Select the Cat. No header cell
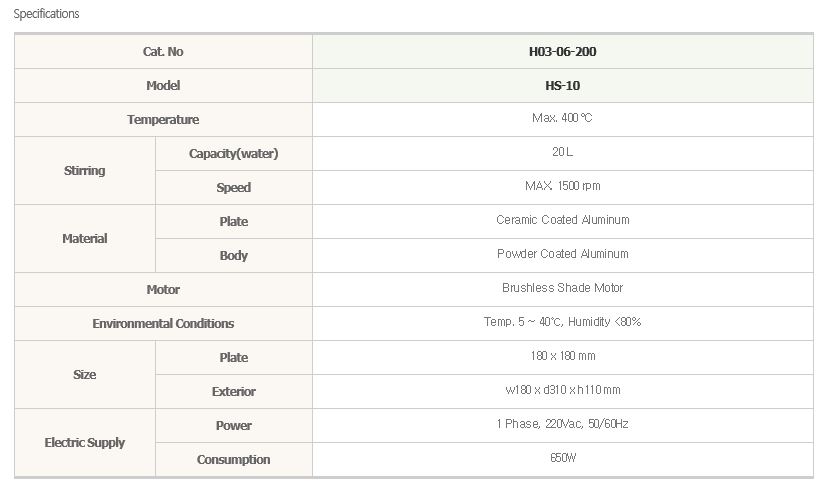Viewport: 824px width, 489px height. [x=163, y=52]
